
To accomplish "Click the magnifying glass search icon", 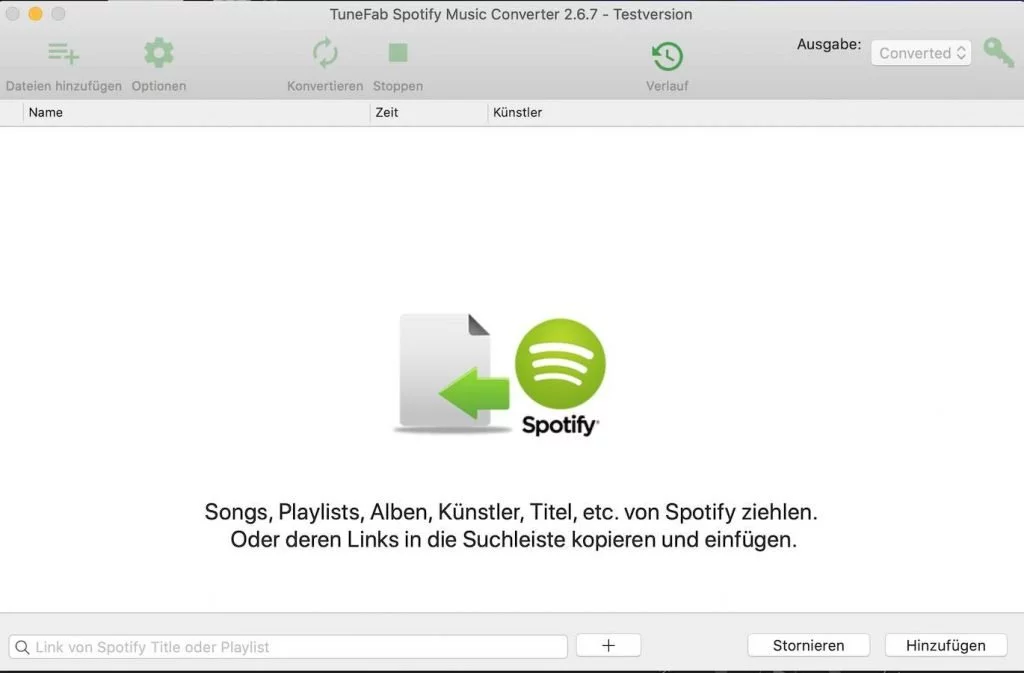I will (x=22, y=647).
